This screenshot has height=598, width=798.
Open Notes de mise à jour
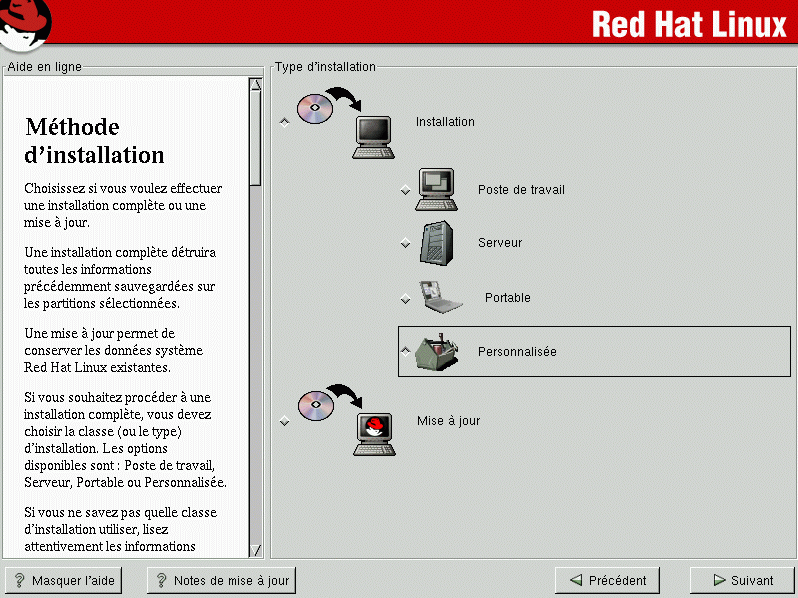[220, 580]
